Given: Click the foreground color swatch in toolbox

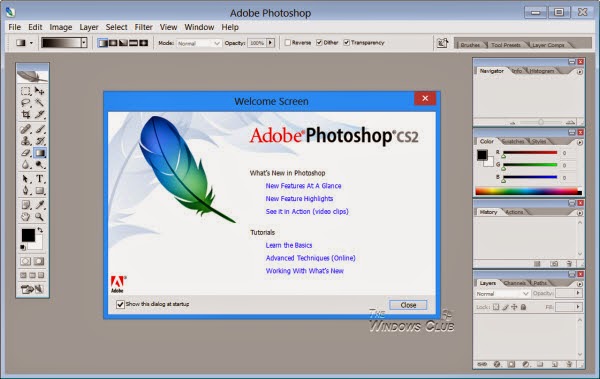Looking at the screenshot, I should (x=28, y=235).
